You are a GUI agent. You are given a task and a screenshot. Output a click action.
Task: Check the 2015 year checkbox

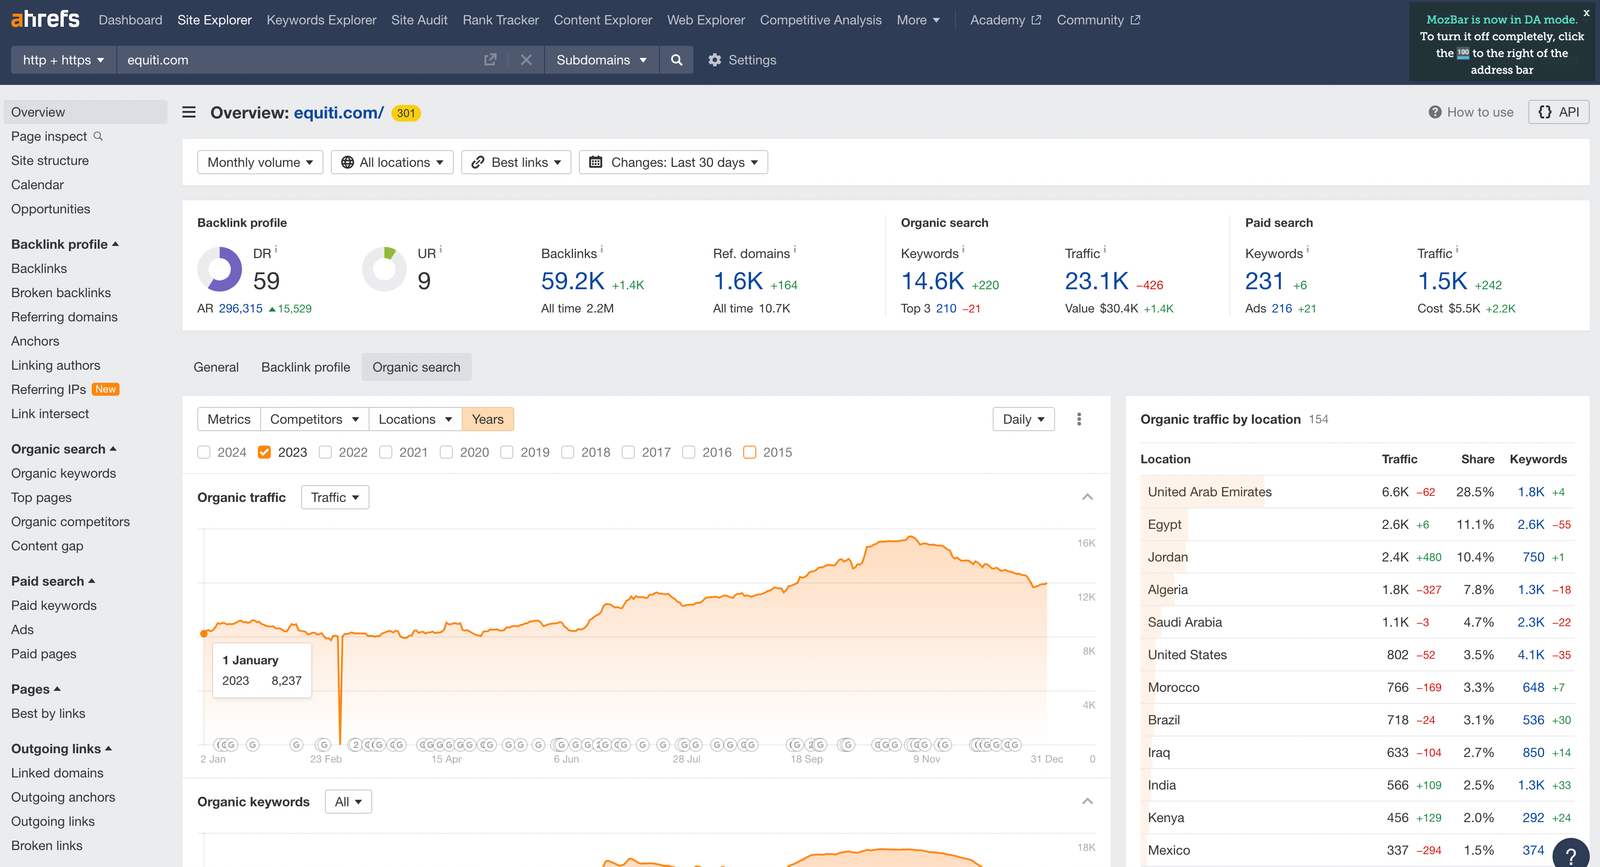click(x=749, y=452)
